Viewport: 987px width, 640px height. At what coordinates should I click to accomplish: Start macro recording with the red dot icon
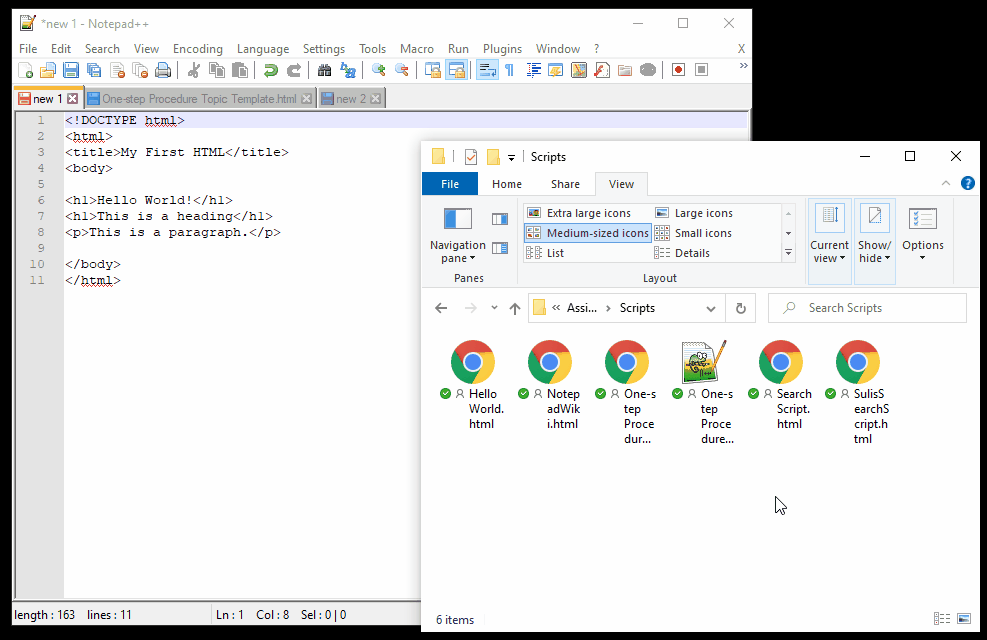(x=679, y=70)
